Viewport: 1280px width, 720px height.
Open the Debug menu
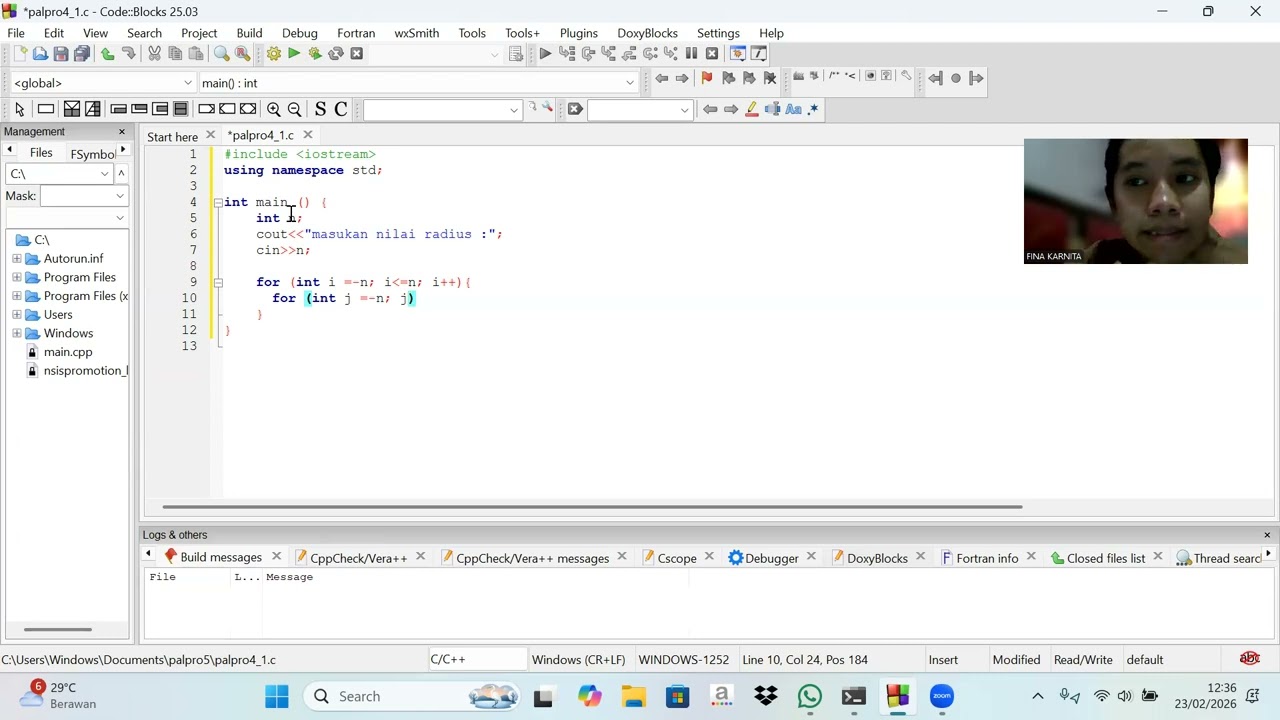click(299, 33)
